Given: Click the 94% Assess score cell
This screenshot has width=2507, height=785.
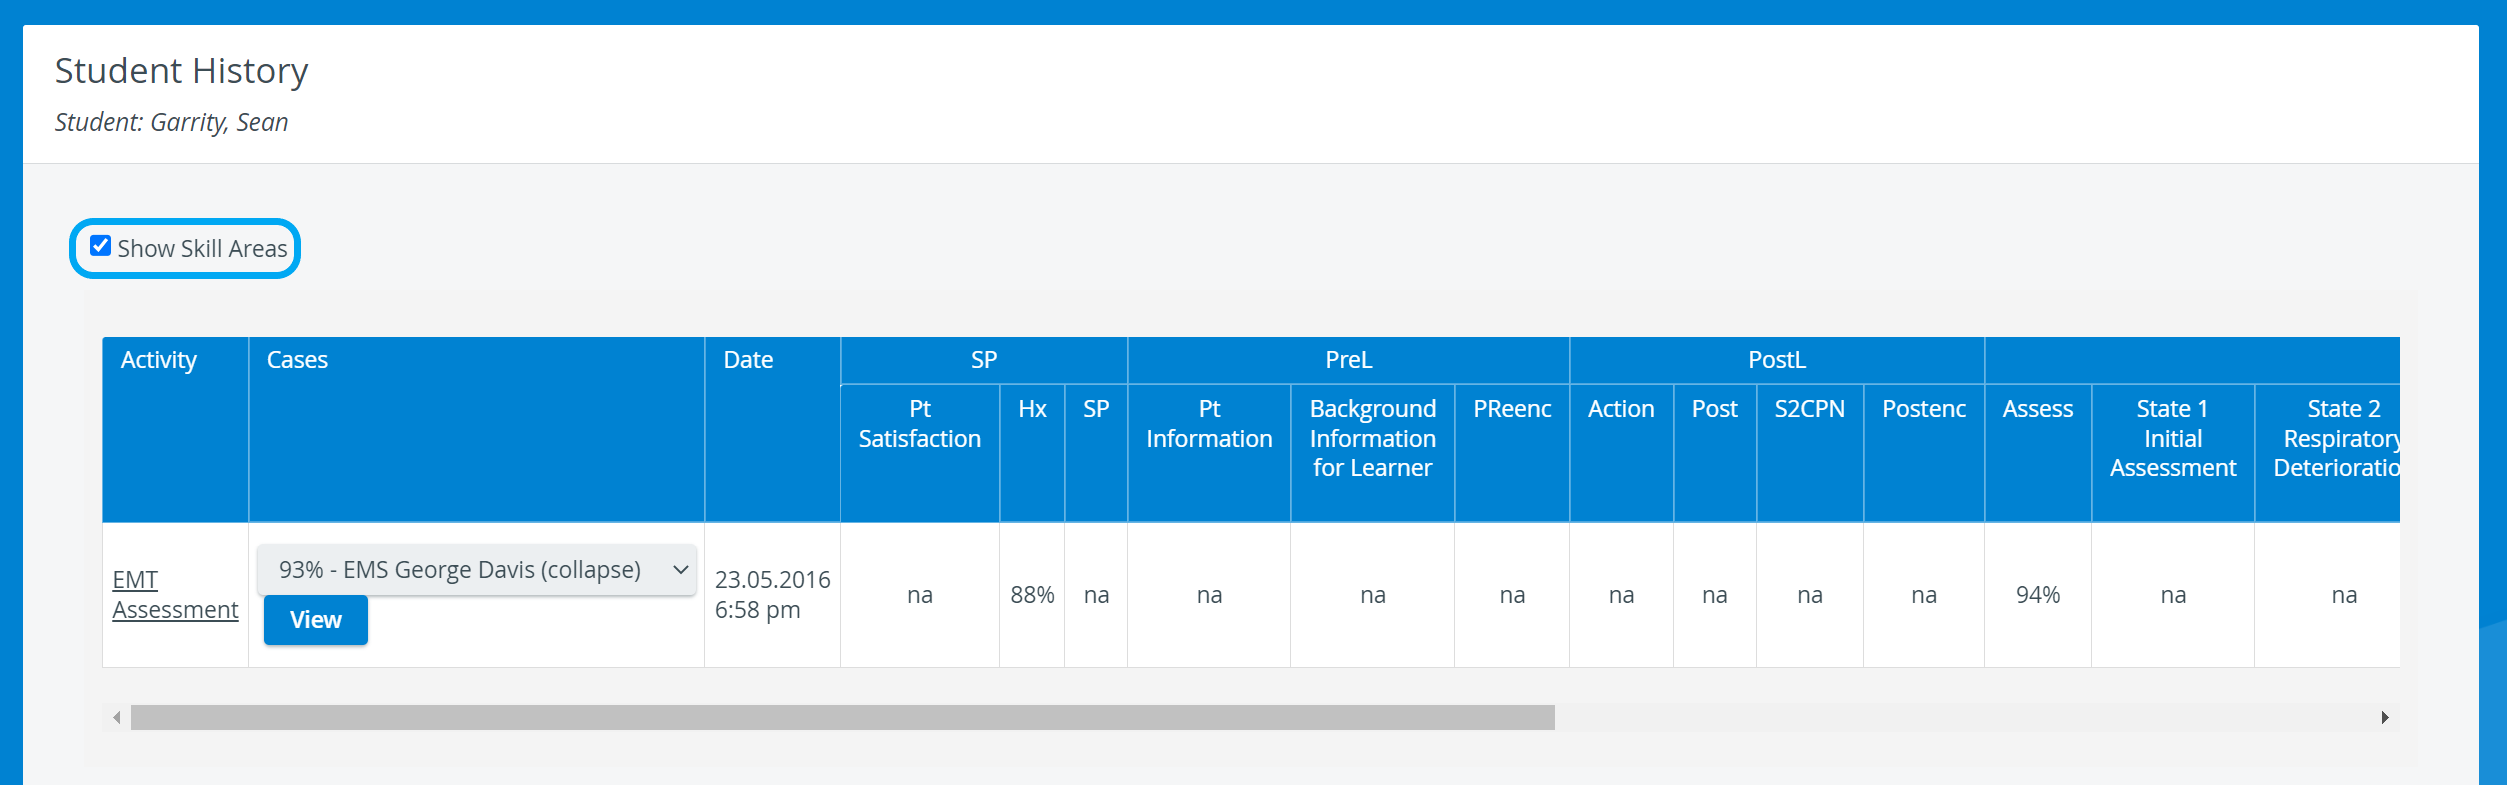Looking at the screenshot, I should (2038, 595).
